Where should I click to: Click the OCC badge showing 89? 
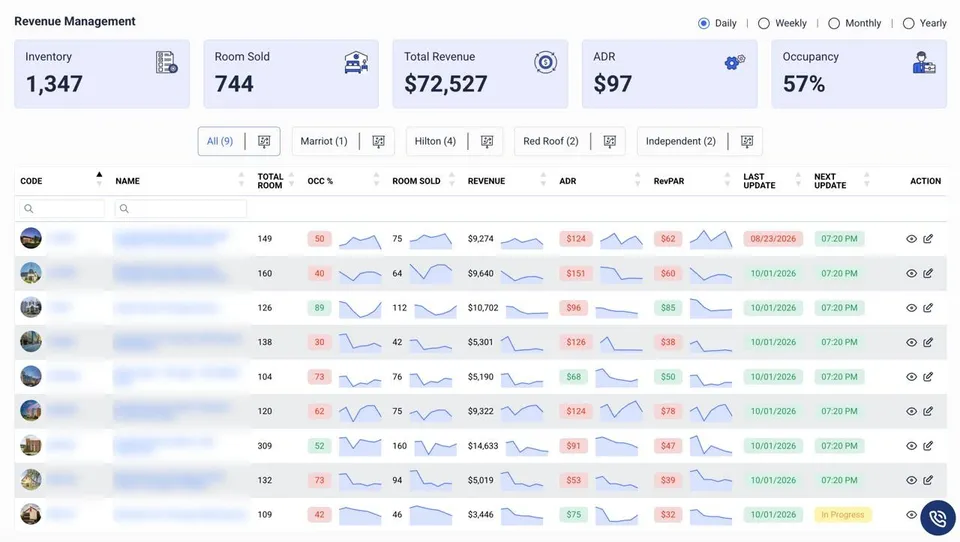(319, 308)
